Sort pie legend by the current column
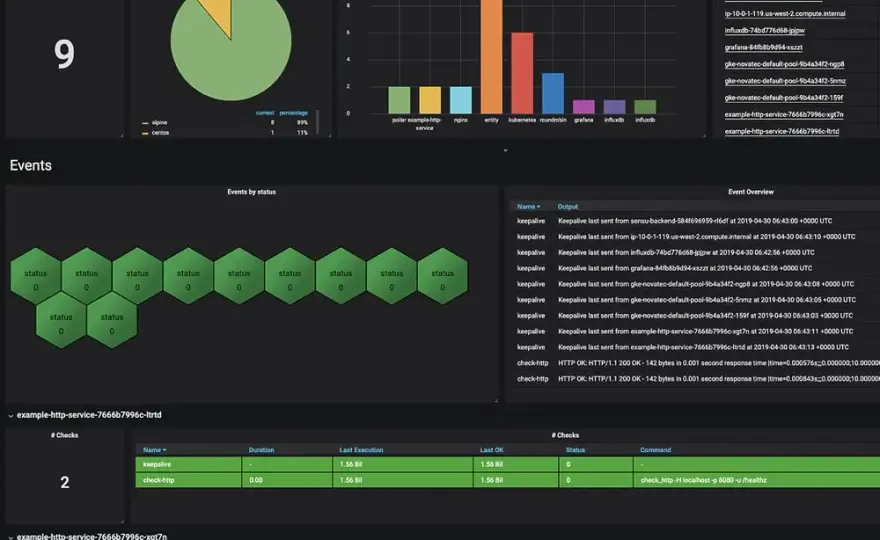This screenshot has width=880, height=540. coord(264,113)
